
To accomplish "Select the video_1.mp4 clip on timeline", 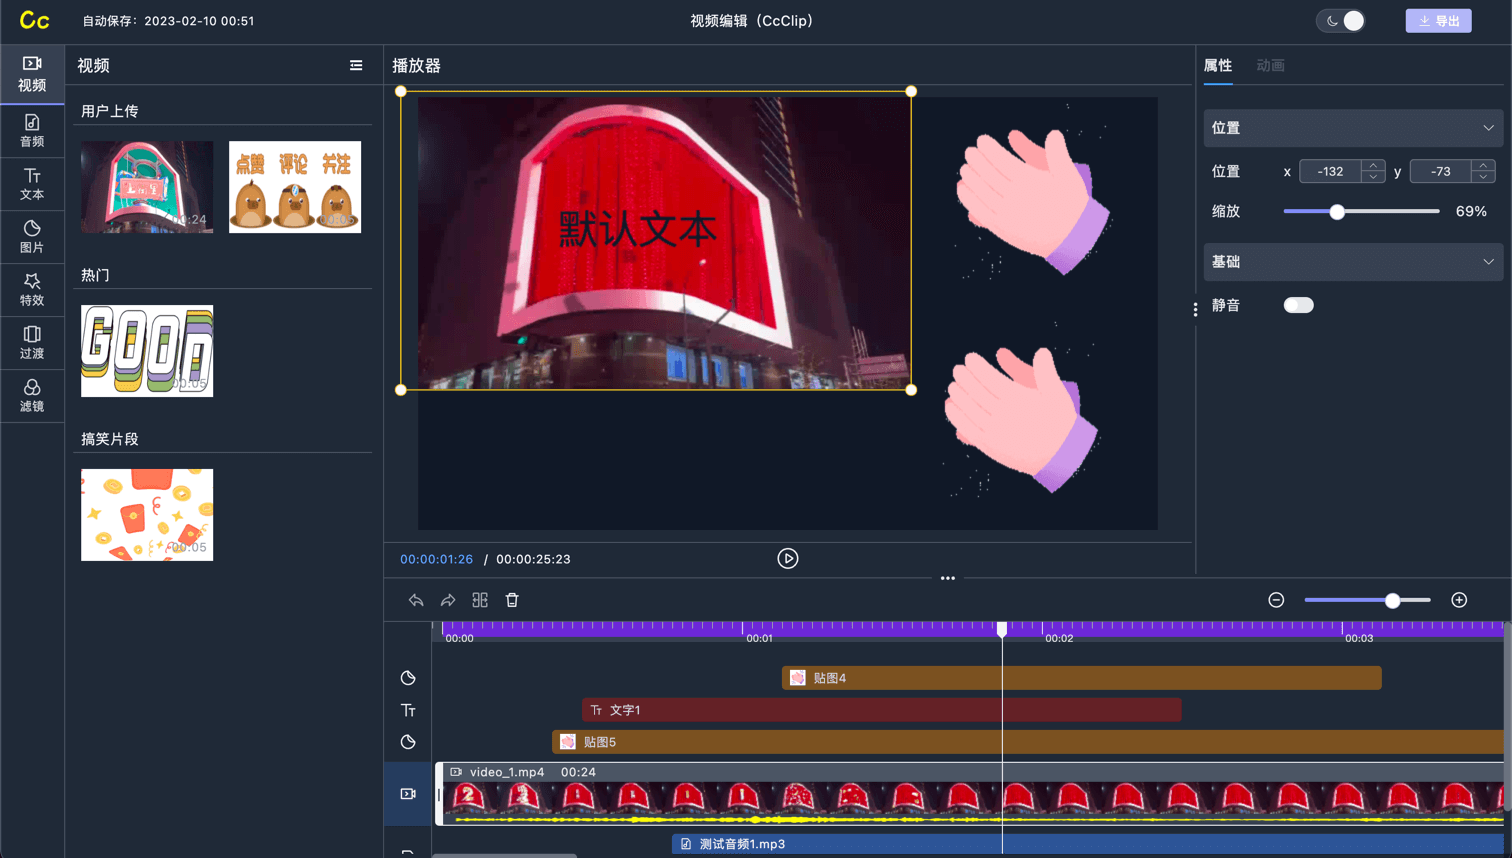I will coord(970,794).
